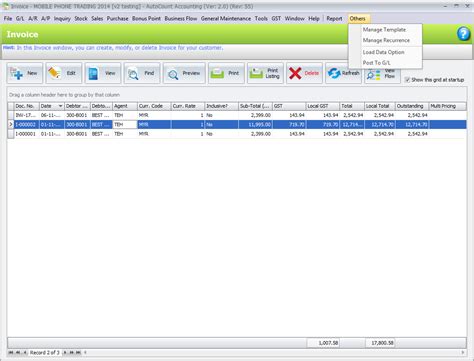The image size is (474, 361).
Task: Refresh the invoice list
Action: coord(343,73)
